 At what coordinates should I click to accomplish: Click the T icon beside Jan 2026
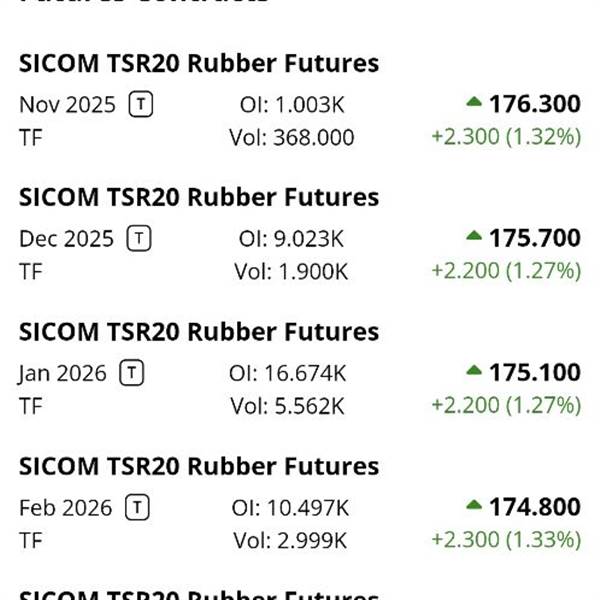point(132,373)
